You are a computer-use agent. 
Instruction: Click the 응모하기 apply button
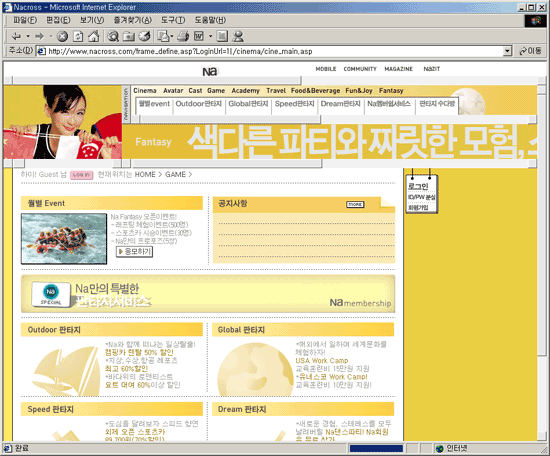click(x=135, y=252)
